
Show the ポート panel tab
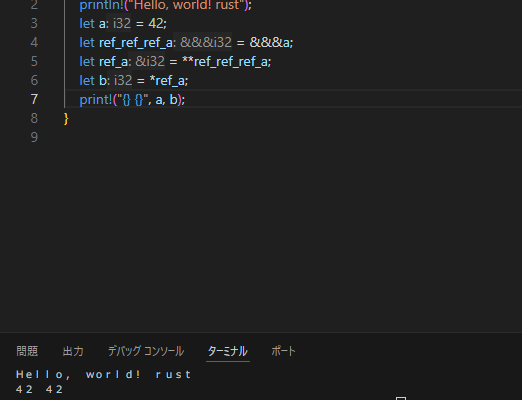tap(283, 351)
